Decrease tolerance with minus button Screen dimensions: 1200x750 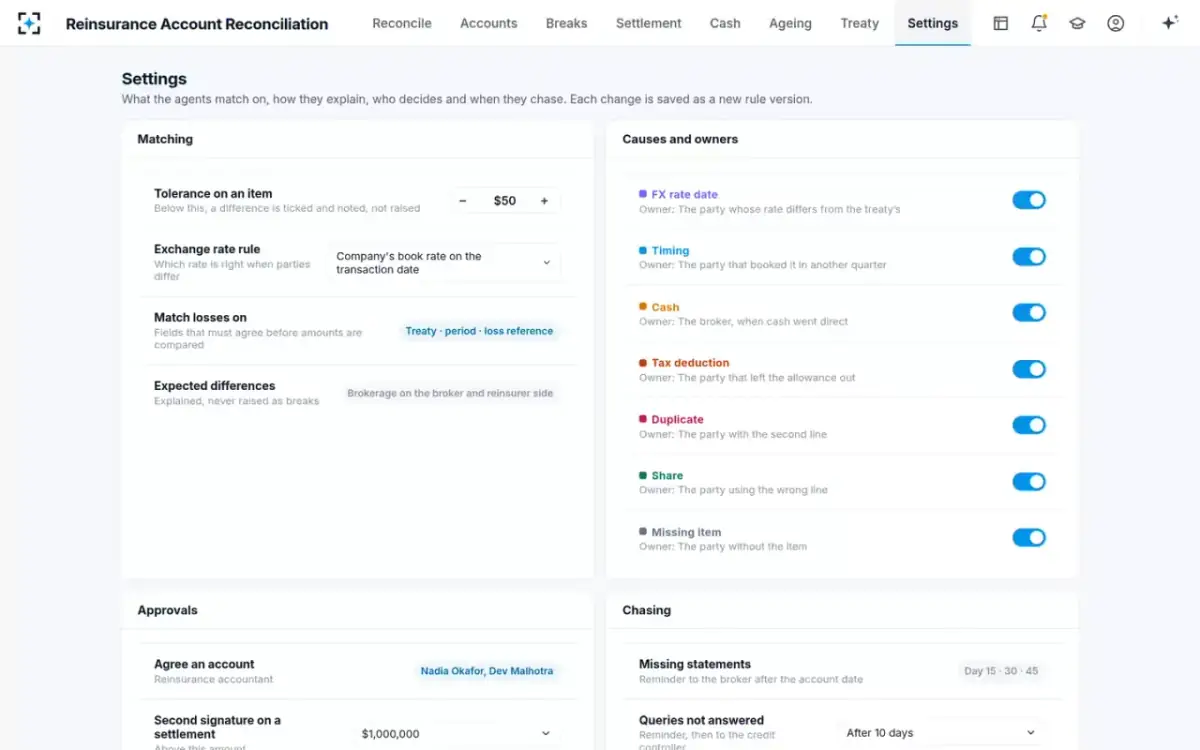click(463, 201)
